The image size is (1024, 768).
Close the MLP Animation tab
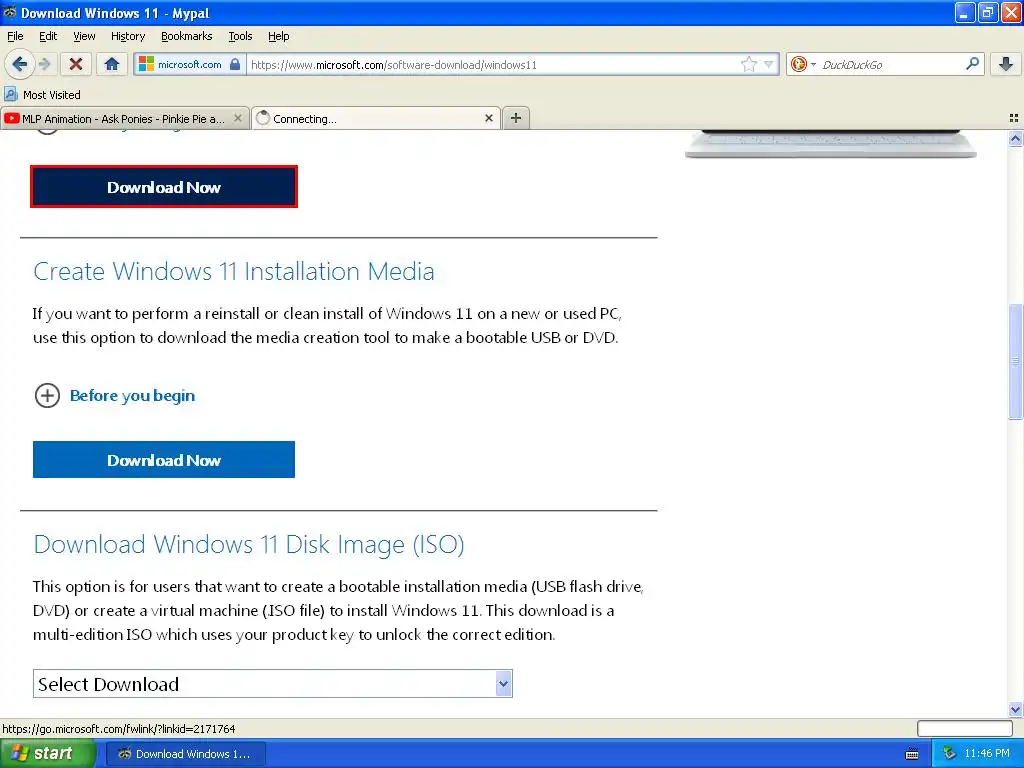click(x=238, y=118)
